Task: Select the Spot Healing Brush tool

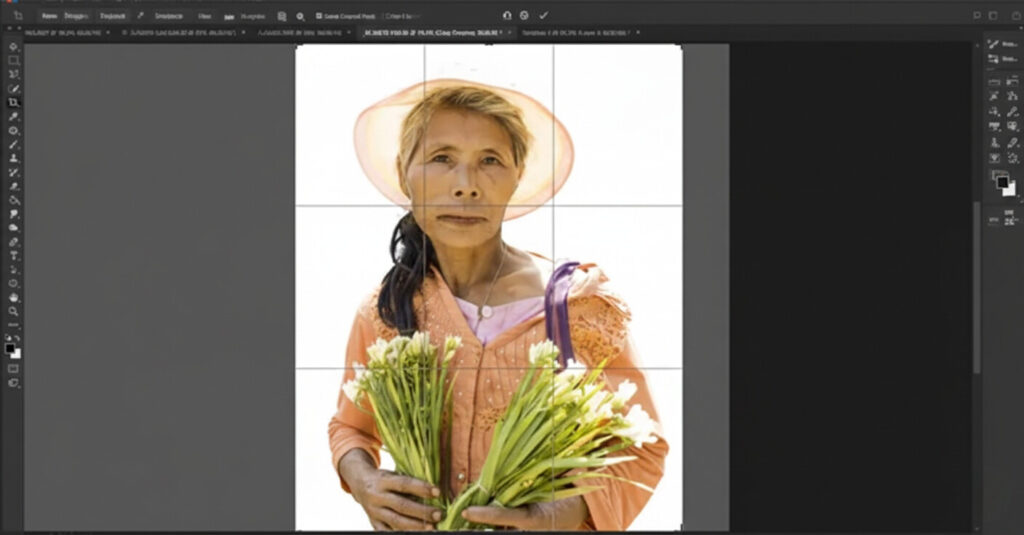Action: click(x=13, y=131)
